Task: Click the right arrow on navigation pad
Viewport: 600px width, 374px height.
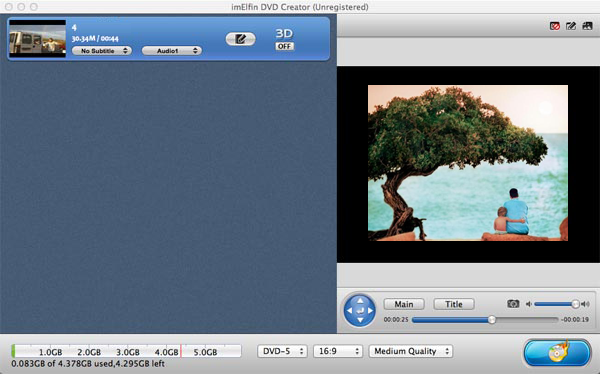Action: click(370, 310)
